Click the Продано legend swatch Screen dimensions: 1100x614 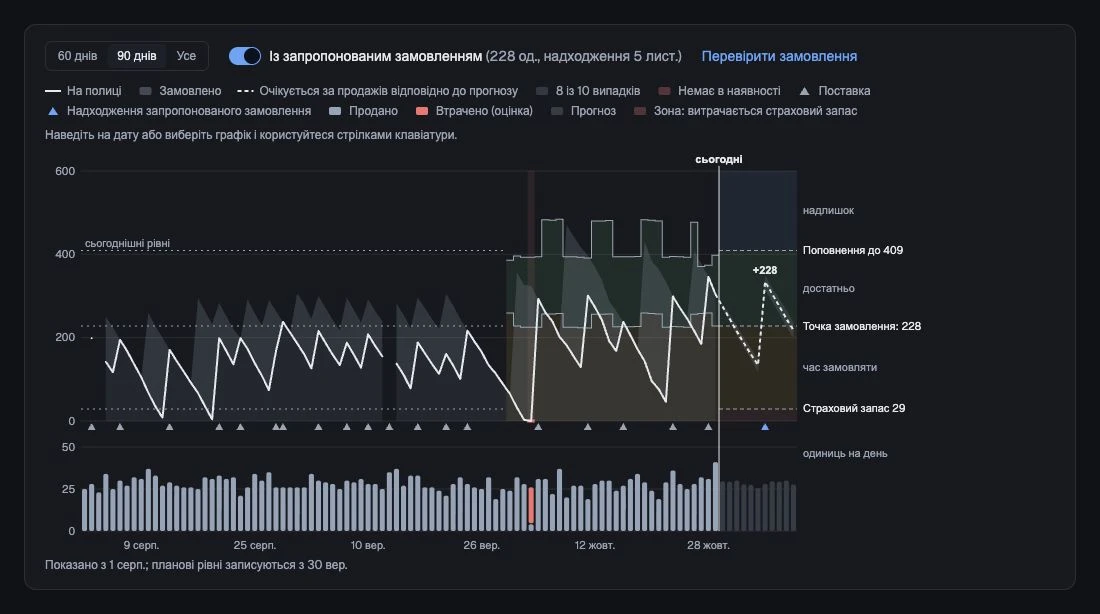[335, 111]
